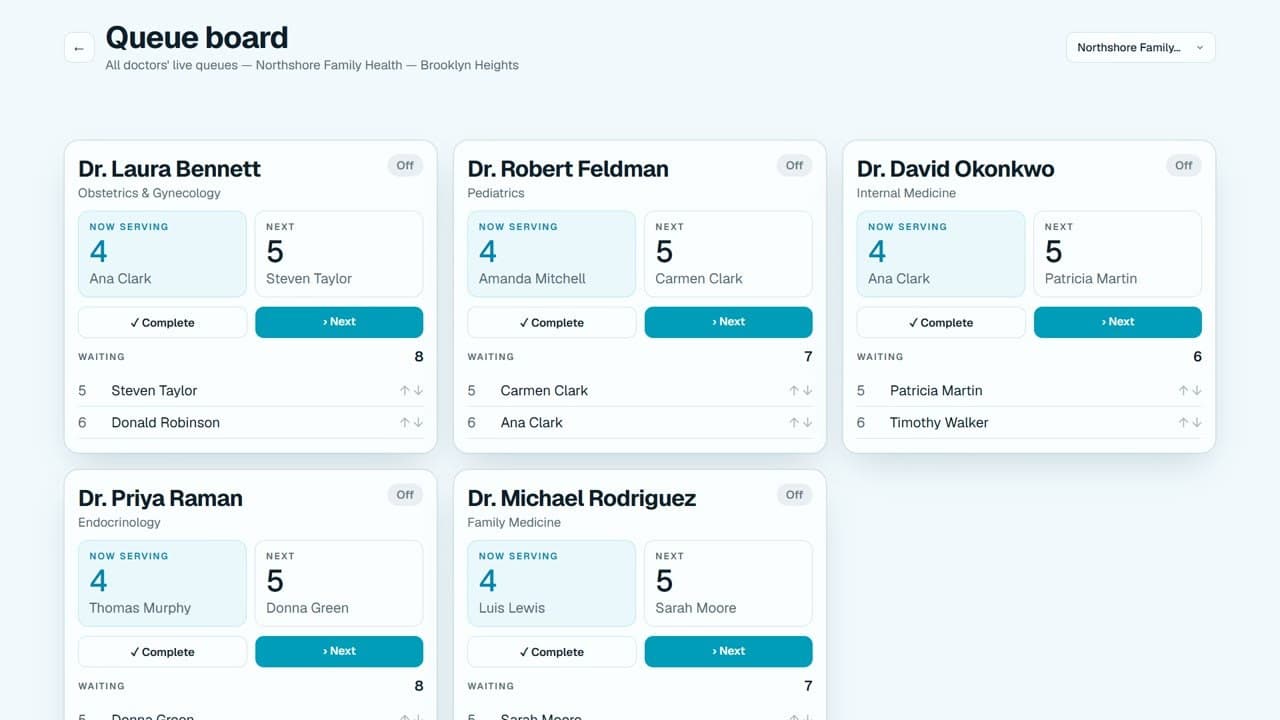This screenshot has height=720, width=1280.
Task: Call Next patient for Dr. Okonkwo
Action: coord(1118,322)
